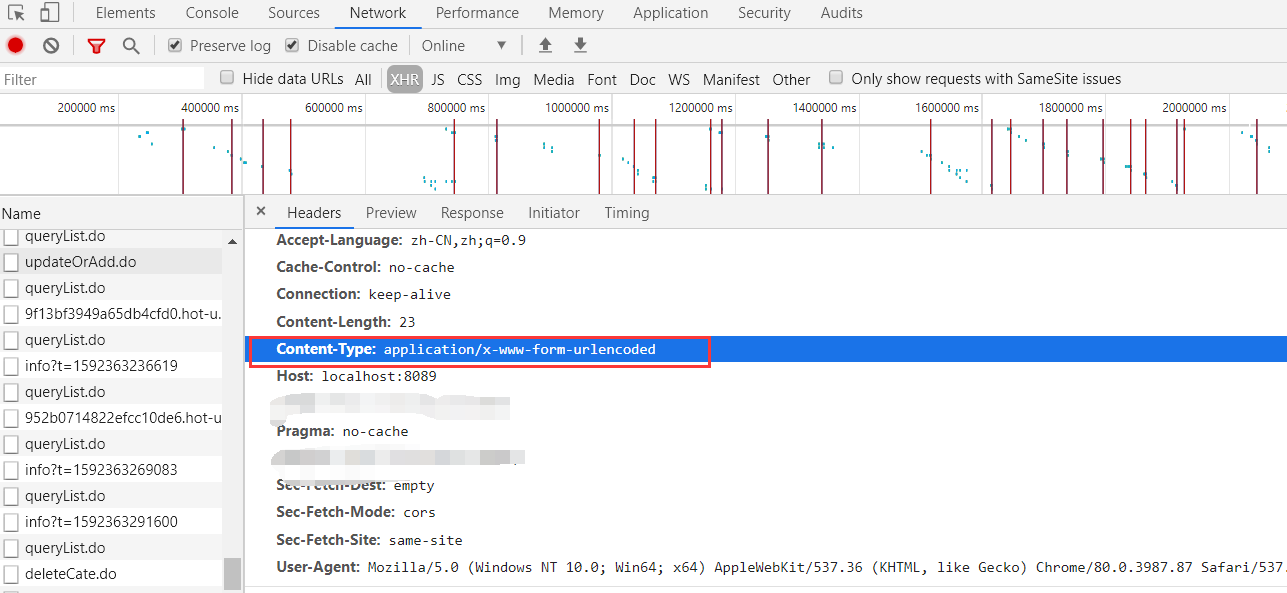Clear the network log
The width and height of the screenshot is (1287, 593).
[51, 45]
